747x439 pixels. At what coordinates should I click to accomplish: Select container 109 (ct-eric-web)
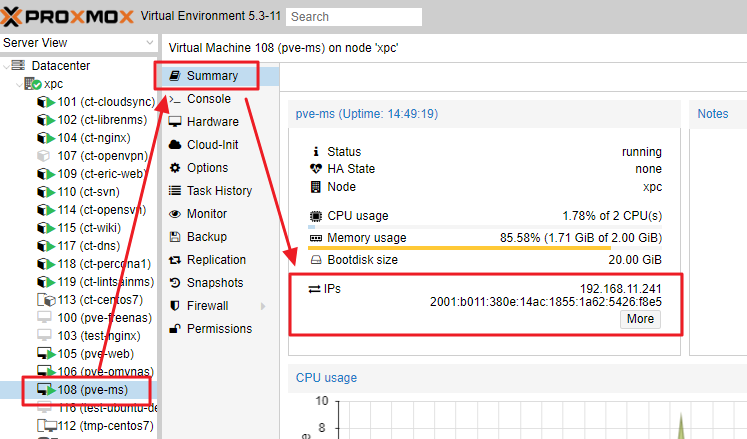(102, 174)
